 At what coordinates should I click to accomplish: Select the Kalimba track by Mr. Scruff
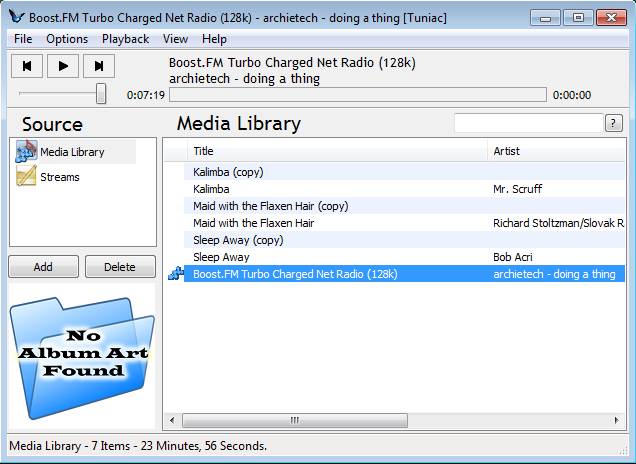point(404,189)
